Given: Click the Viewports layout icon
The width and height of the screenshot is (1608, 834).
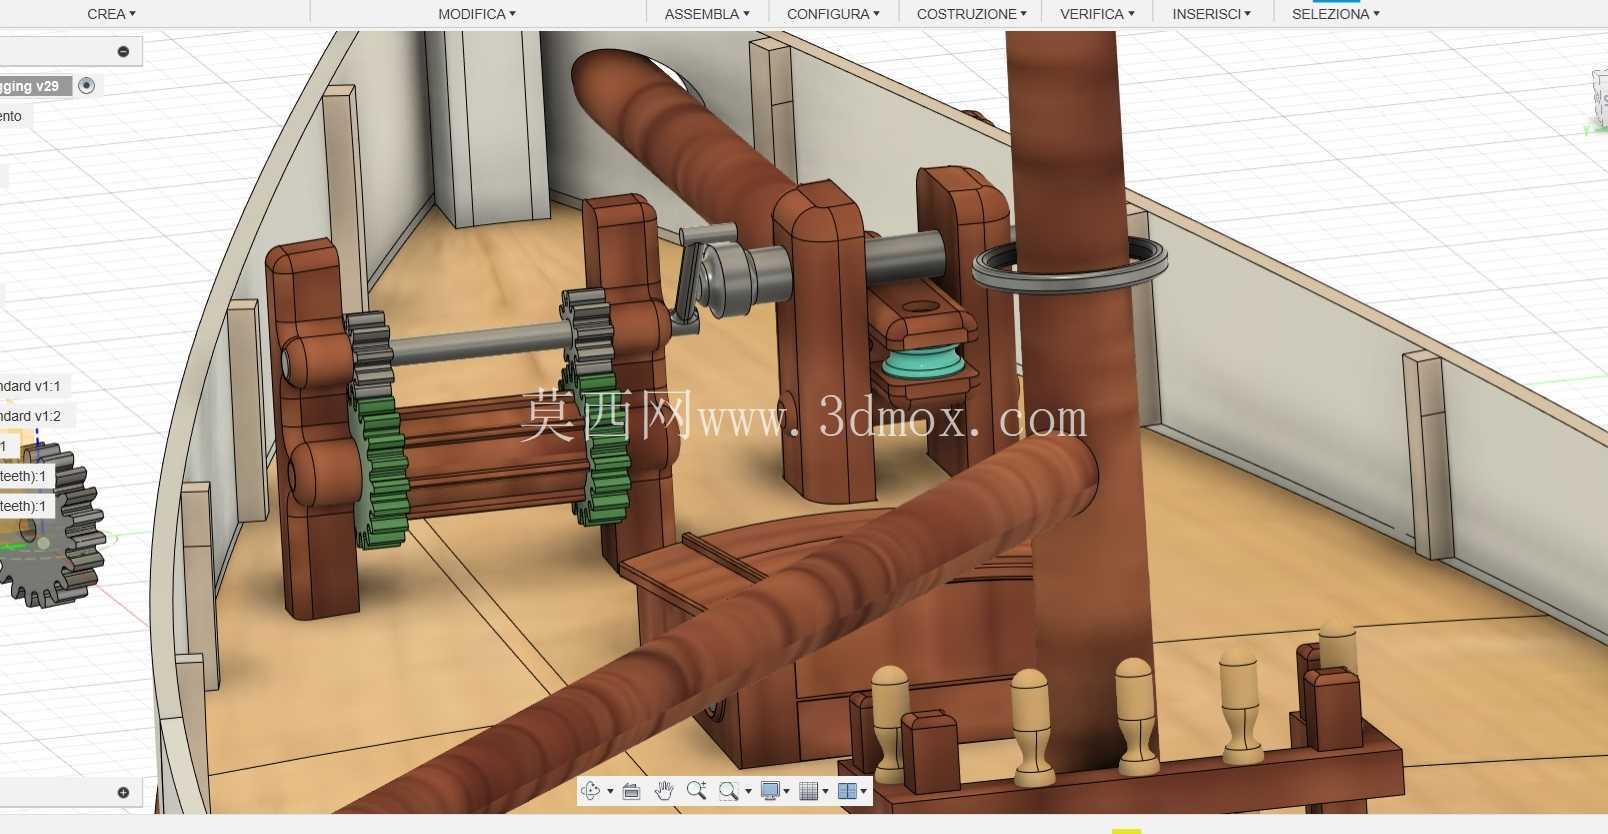Looking at the screenshot, I should [x=846, y=791].
